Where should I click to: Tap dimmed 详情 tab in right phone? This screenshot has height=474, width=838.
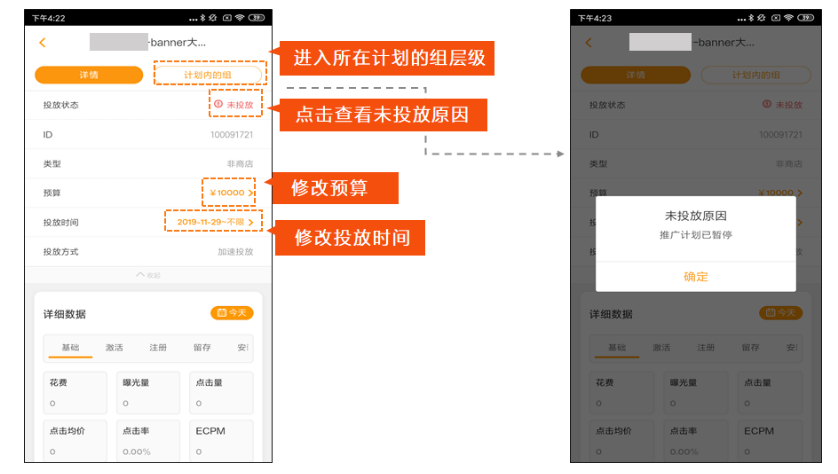point(635,75)
